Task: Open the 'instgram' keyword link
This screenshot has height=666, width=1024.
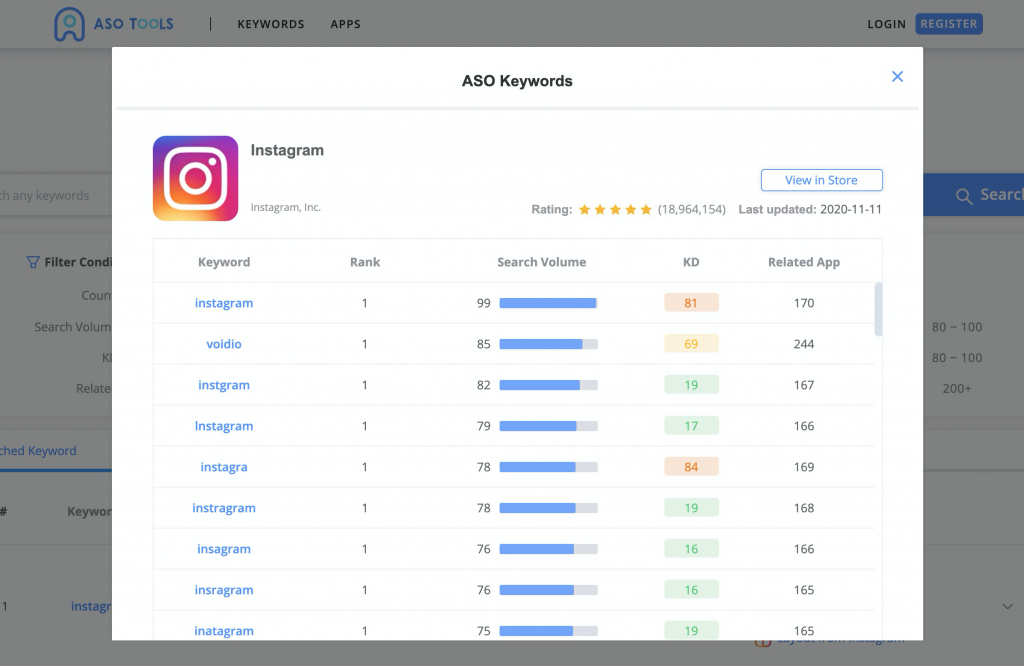Action: point(224,385)
